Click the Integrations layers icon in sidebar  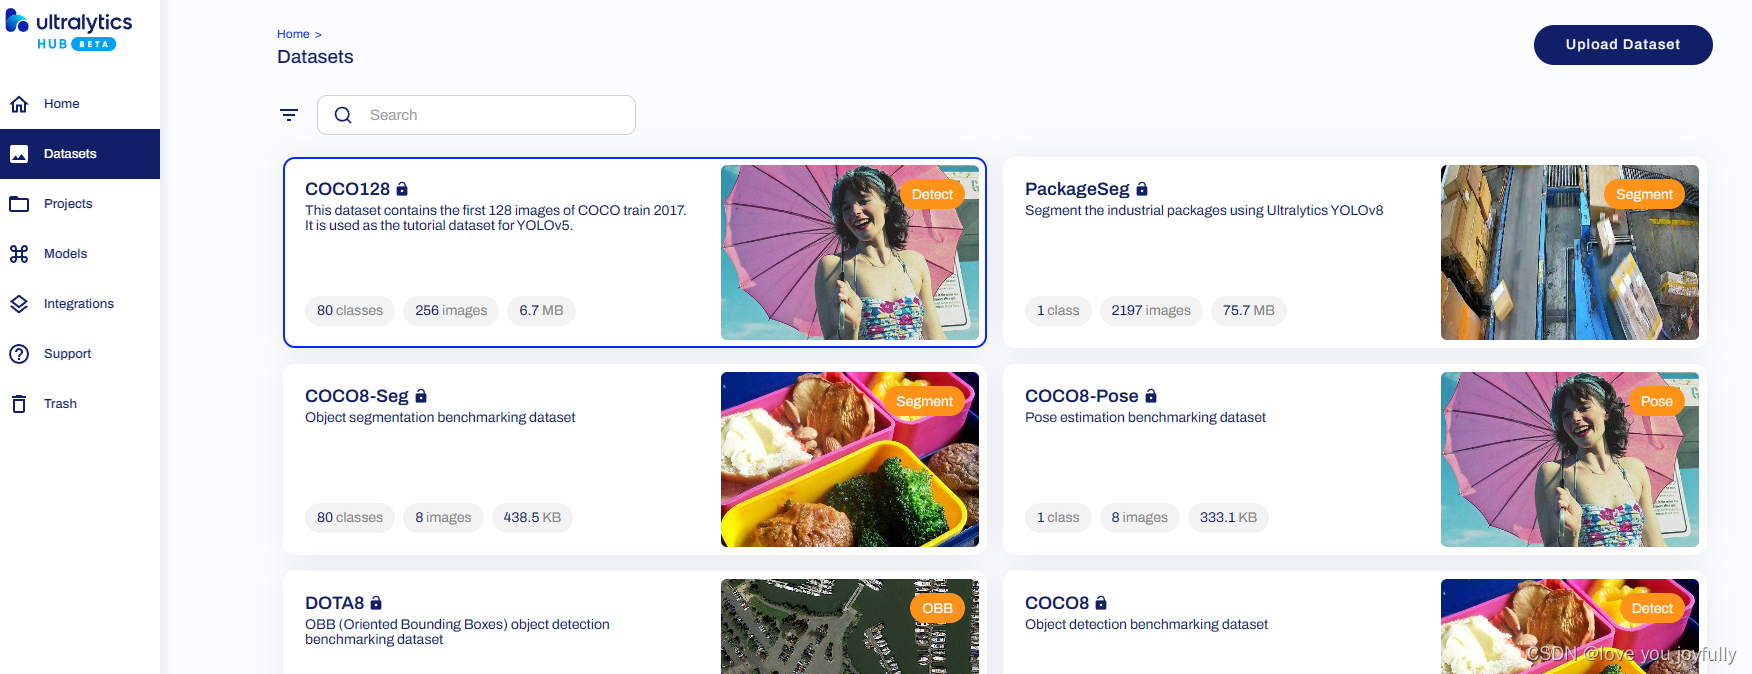click(x=19, y=304)
